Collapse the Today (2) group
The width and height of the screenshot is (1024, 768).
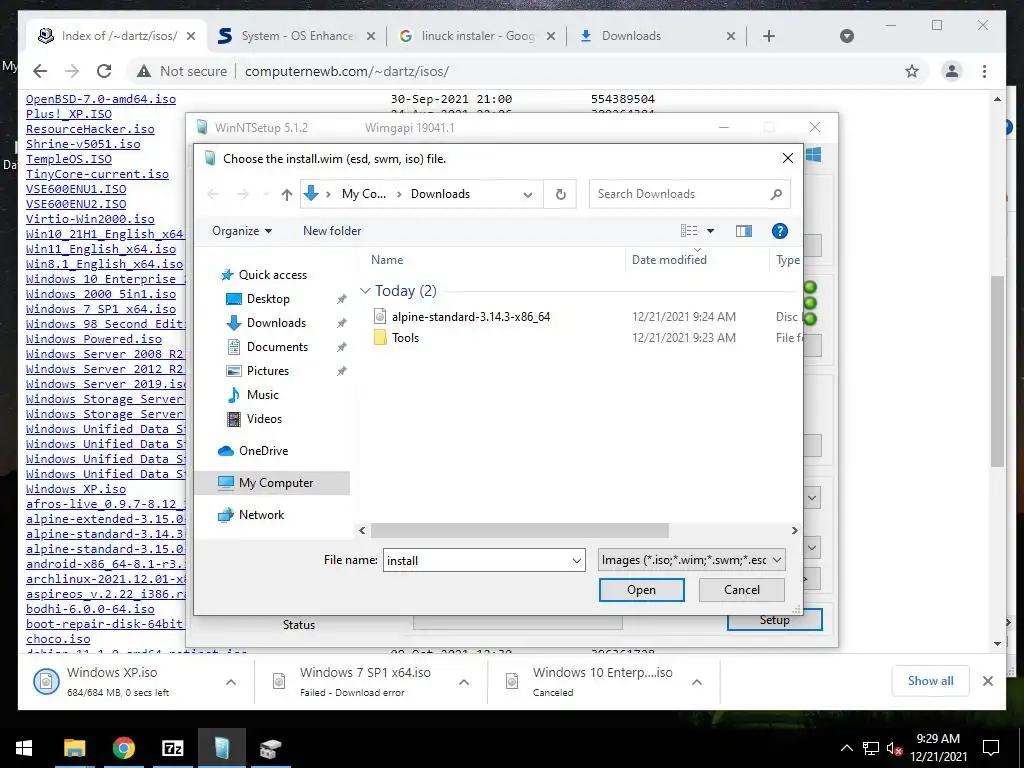[x=364, y=291]
